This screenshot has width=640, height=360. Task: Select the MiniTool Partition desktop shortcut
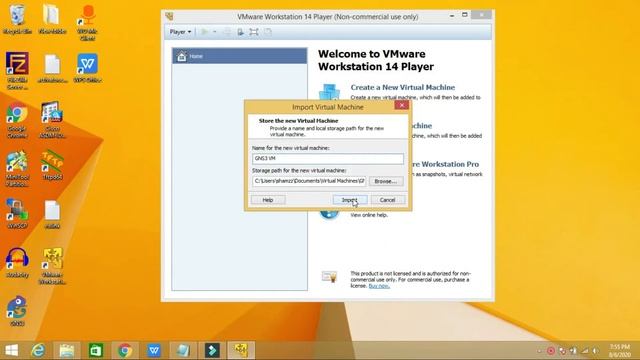tap(17, 169)
